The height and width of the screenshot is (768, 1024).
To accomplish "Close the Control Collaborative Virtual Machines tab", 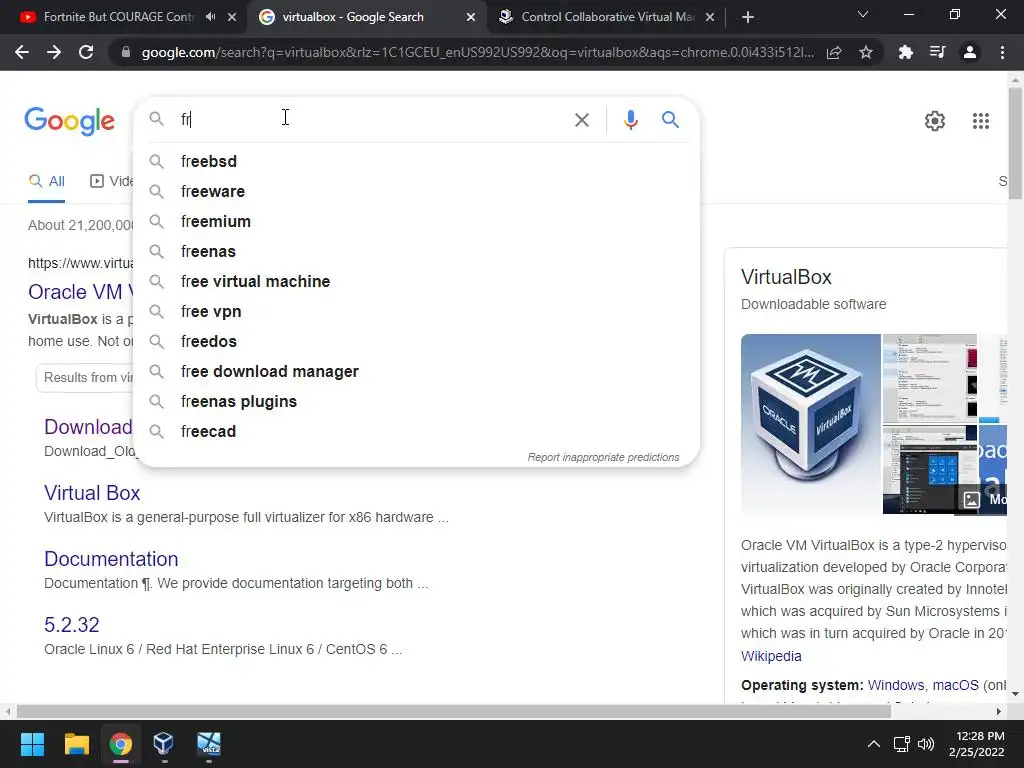I will click(710, 17).
